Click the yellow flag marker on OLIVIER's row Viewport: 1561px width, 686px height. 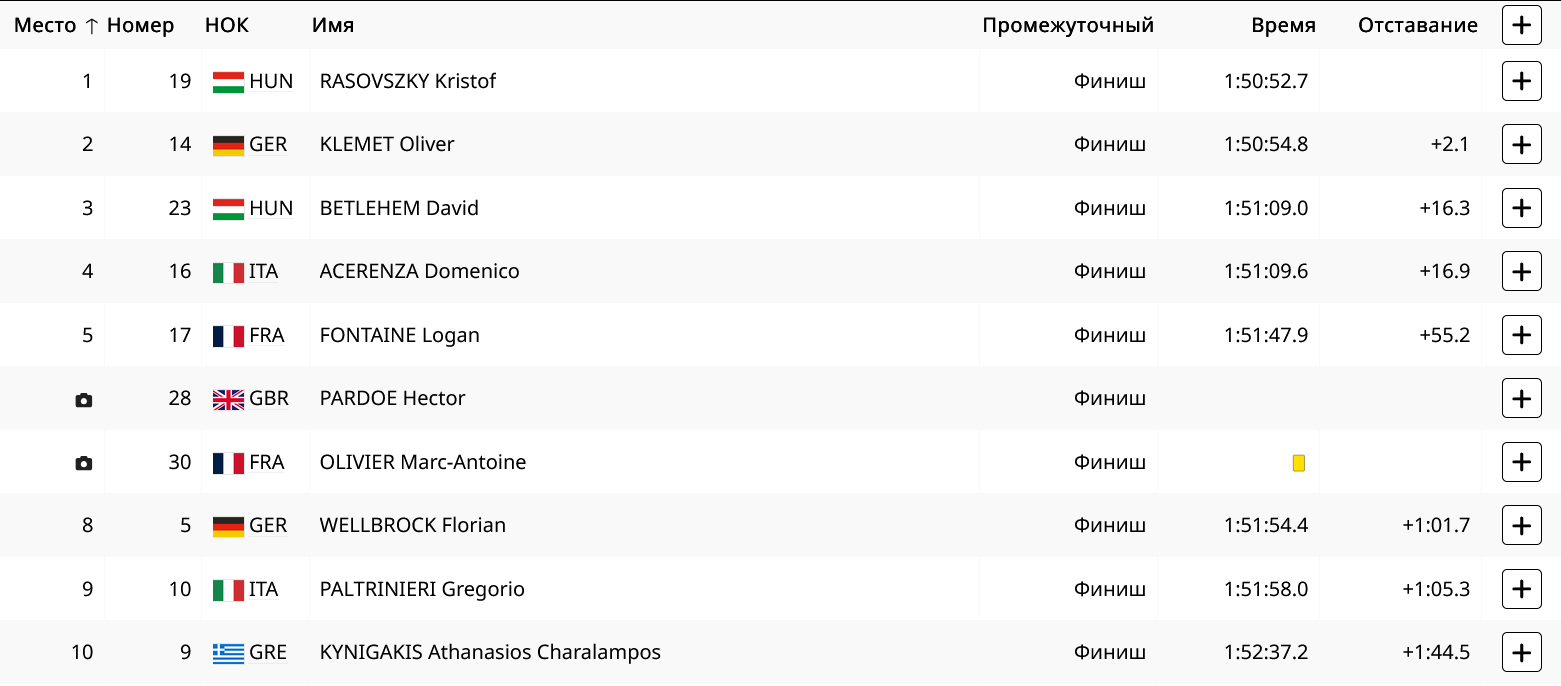point(1300,462)
